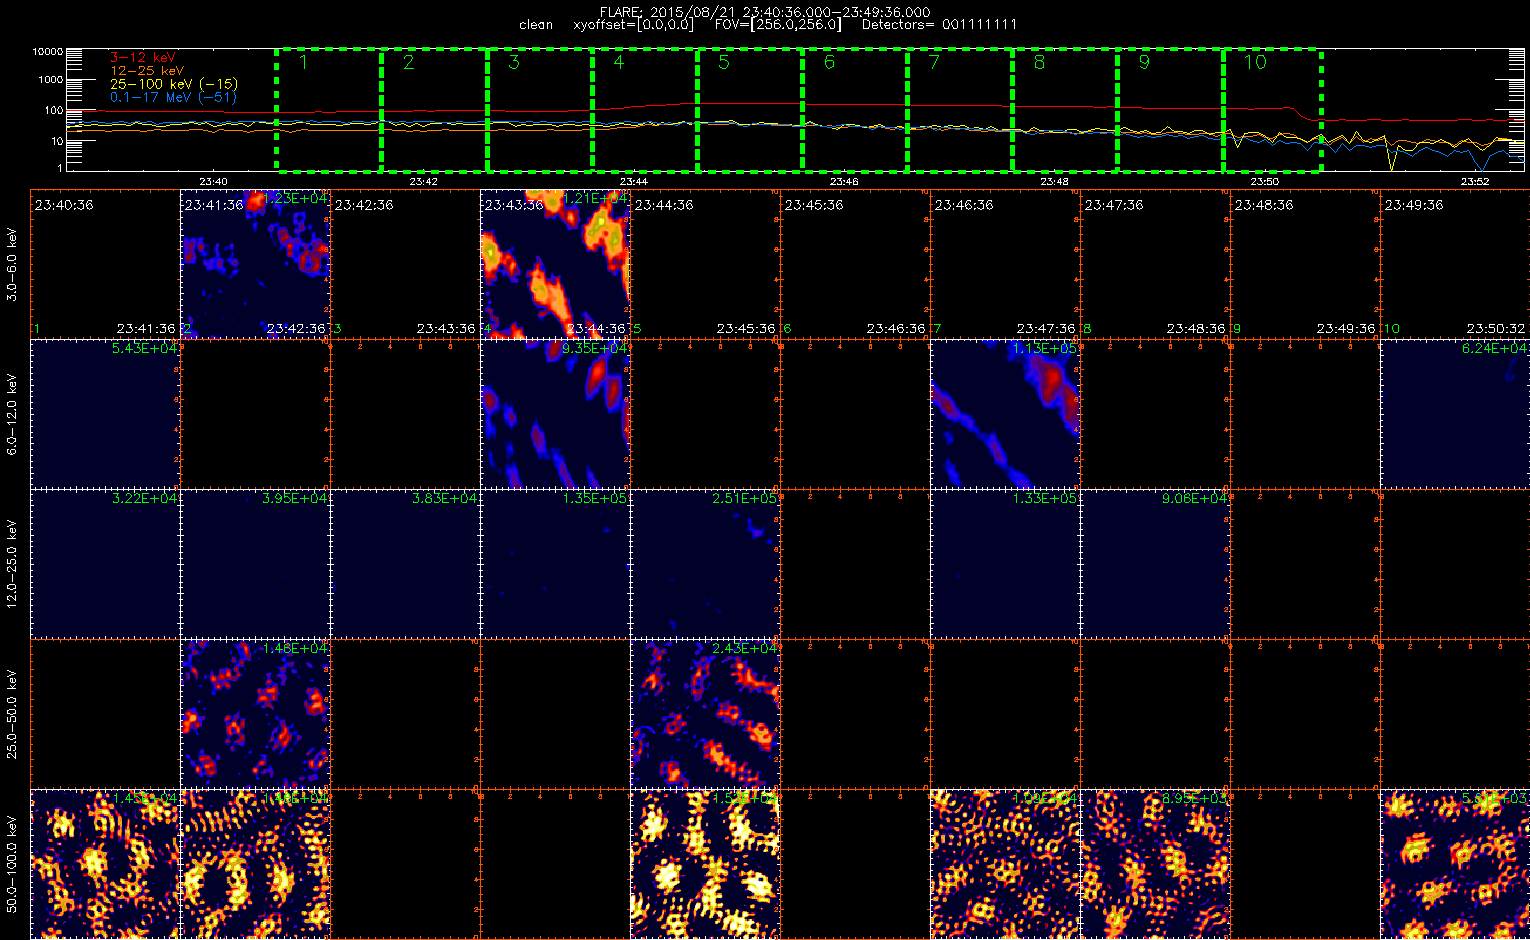Open 50.0-100.0 keV image in interval 5 column

coord(705,863)
